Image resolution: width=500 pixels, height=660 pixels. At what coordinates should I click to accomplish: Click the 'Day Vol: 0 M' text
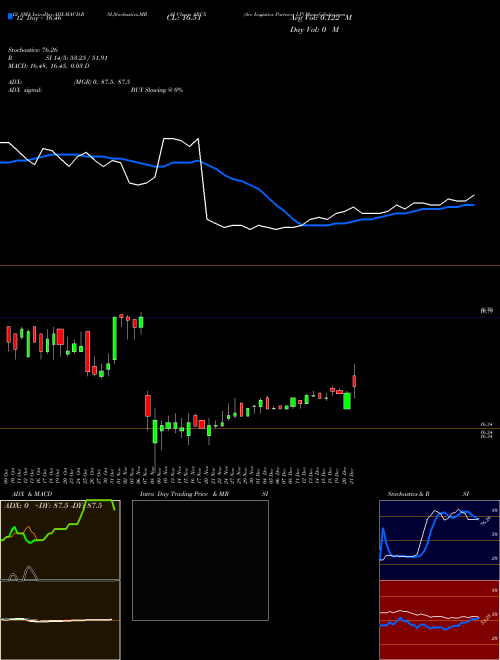[314, 30]
